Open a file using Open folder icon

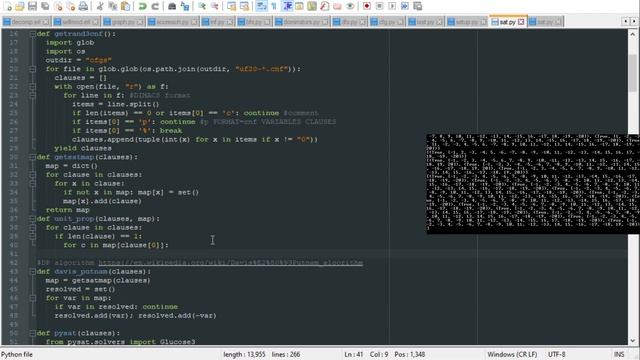(19, 6)
